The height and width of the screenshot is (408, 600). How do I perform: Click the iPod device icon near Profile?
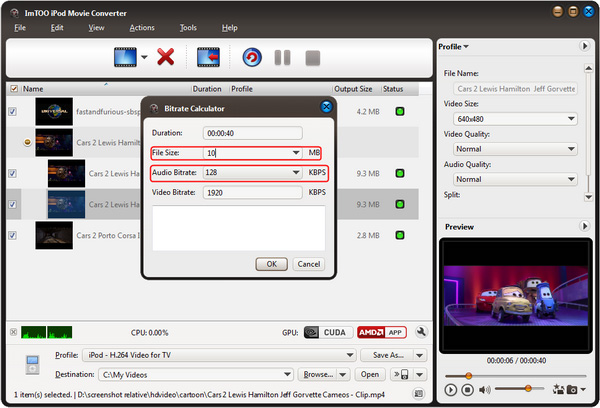[32, 364]
